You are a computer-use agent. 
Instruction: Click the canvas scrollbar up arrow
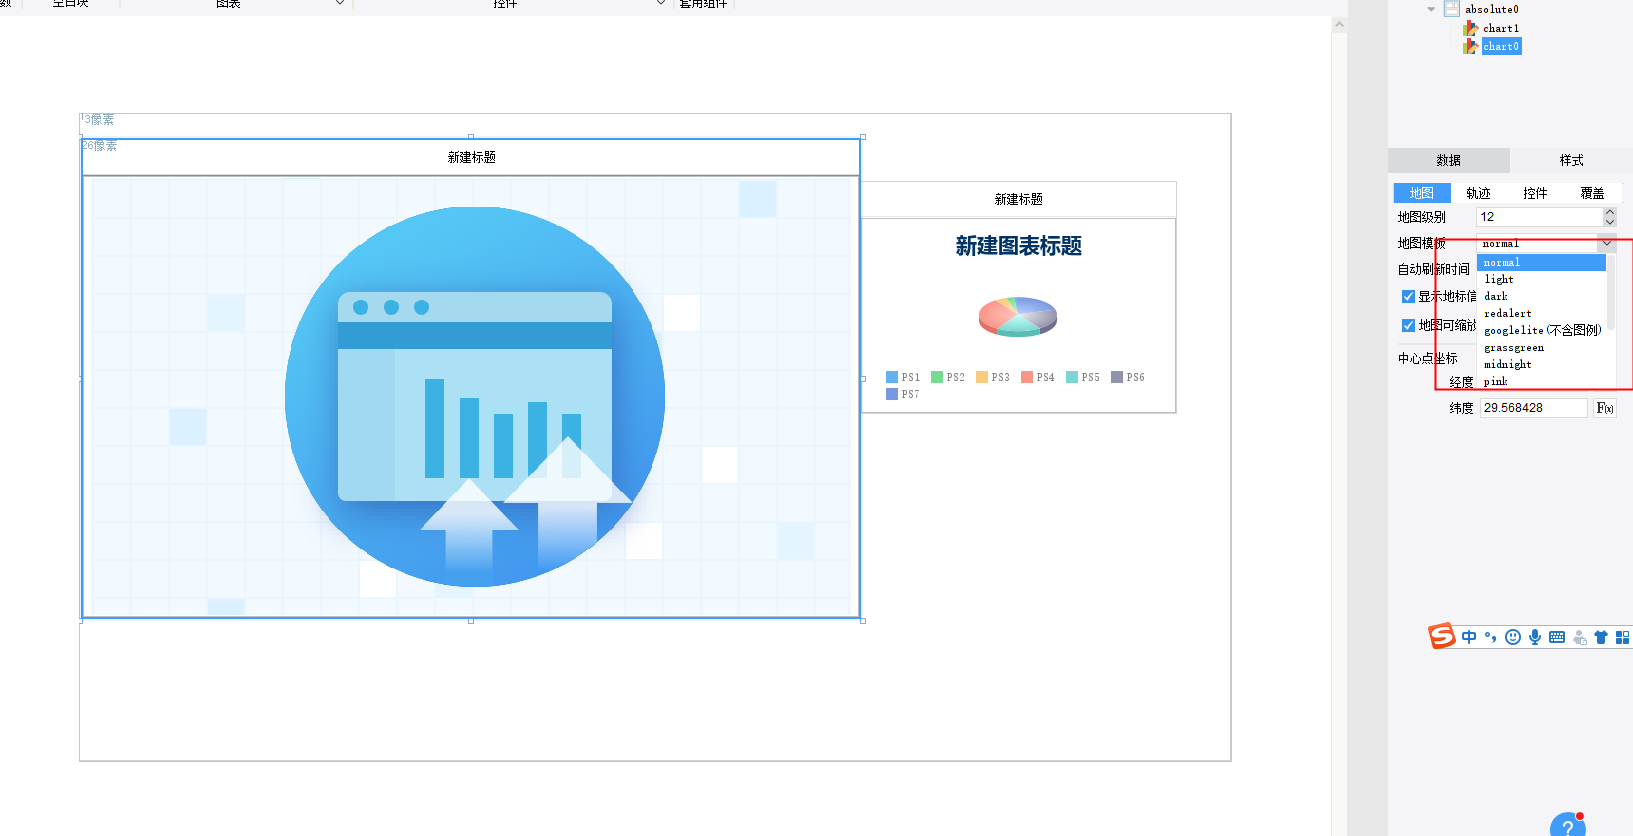[1339, 25]
